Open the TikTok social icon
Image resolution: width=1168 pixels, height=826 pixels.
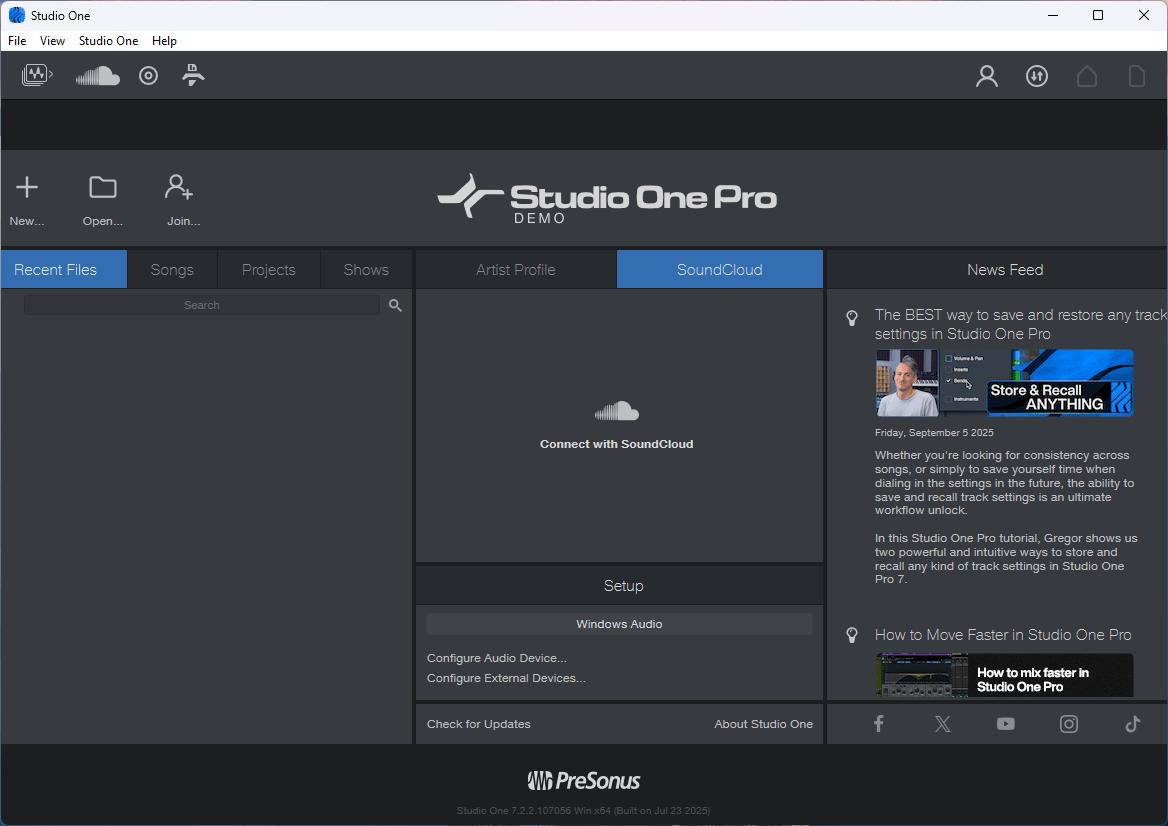(1132, 724)
